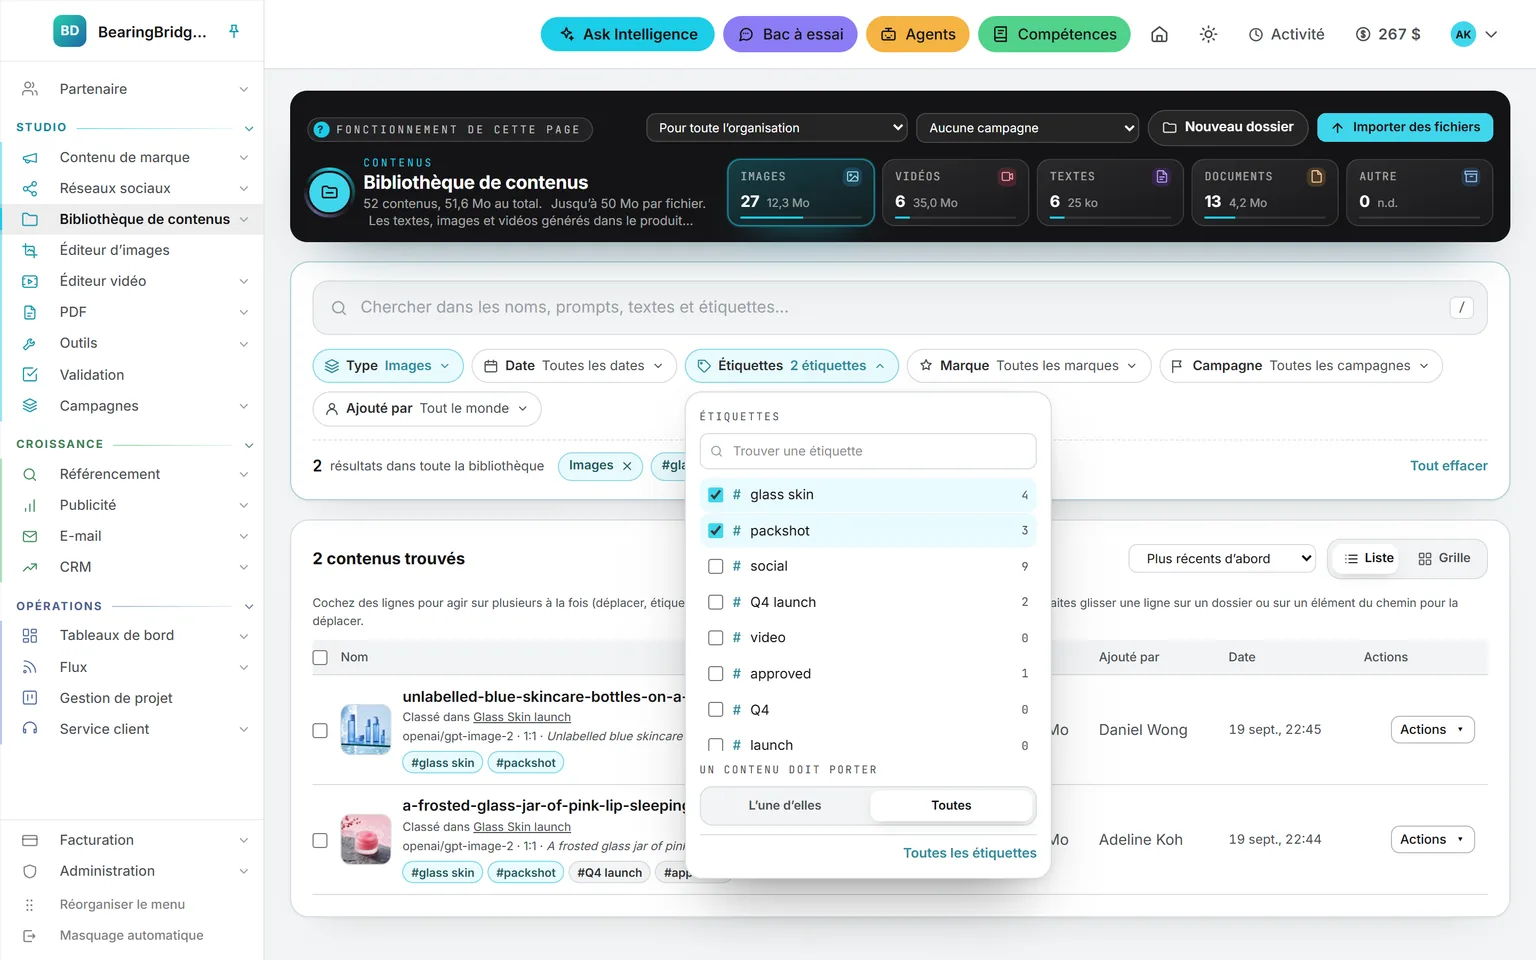This screenshot has width=1536, height=960.
Task: Pin the BearingBridge sidebar with the pin icon
Action: [234, 32]
